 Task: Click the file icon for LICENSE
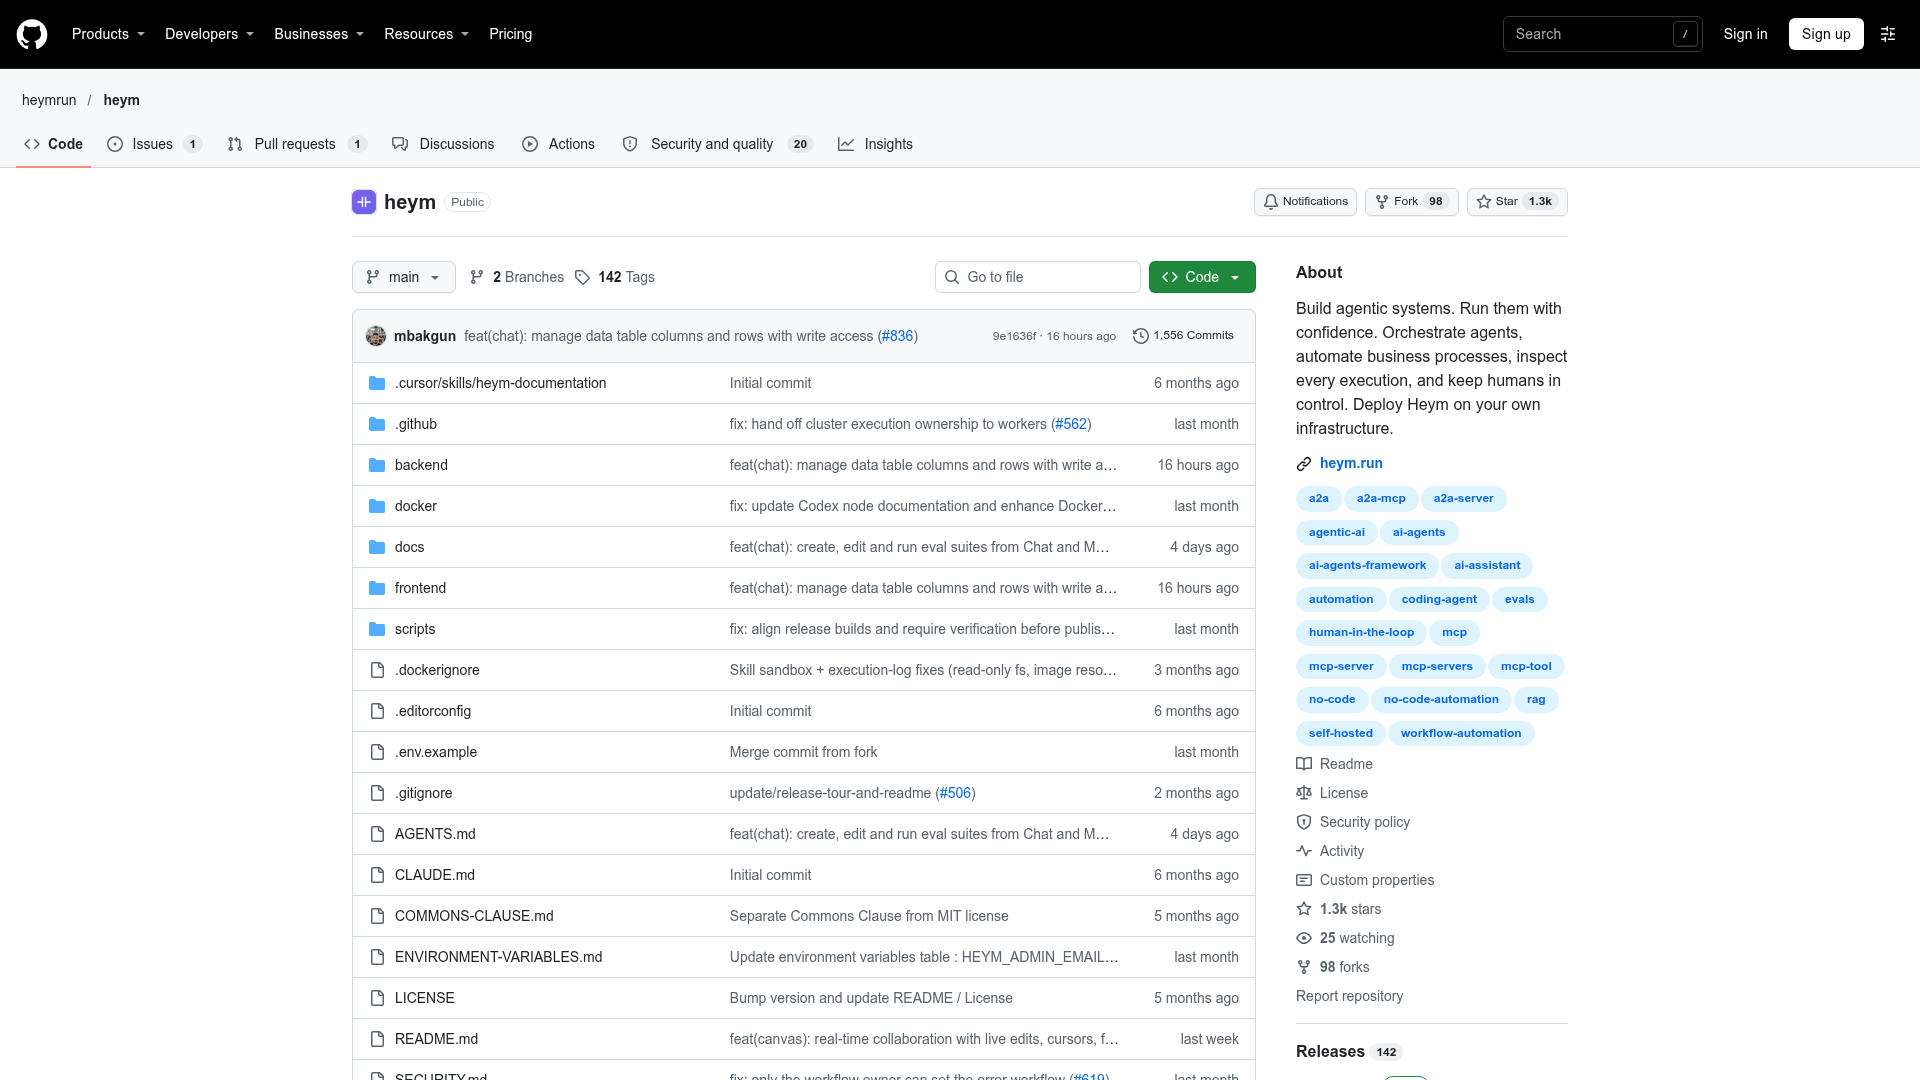click(x=377, y=998)
